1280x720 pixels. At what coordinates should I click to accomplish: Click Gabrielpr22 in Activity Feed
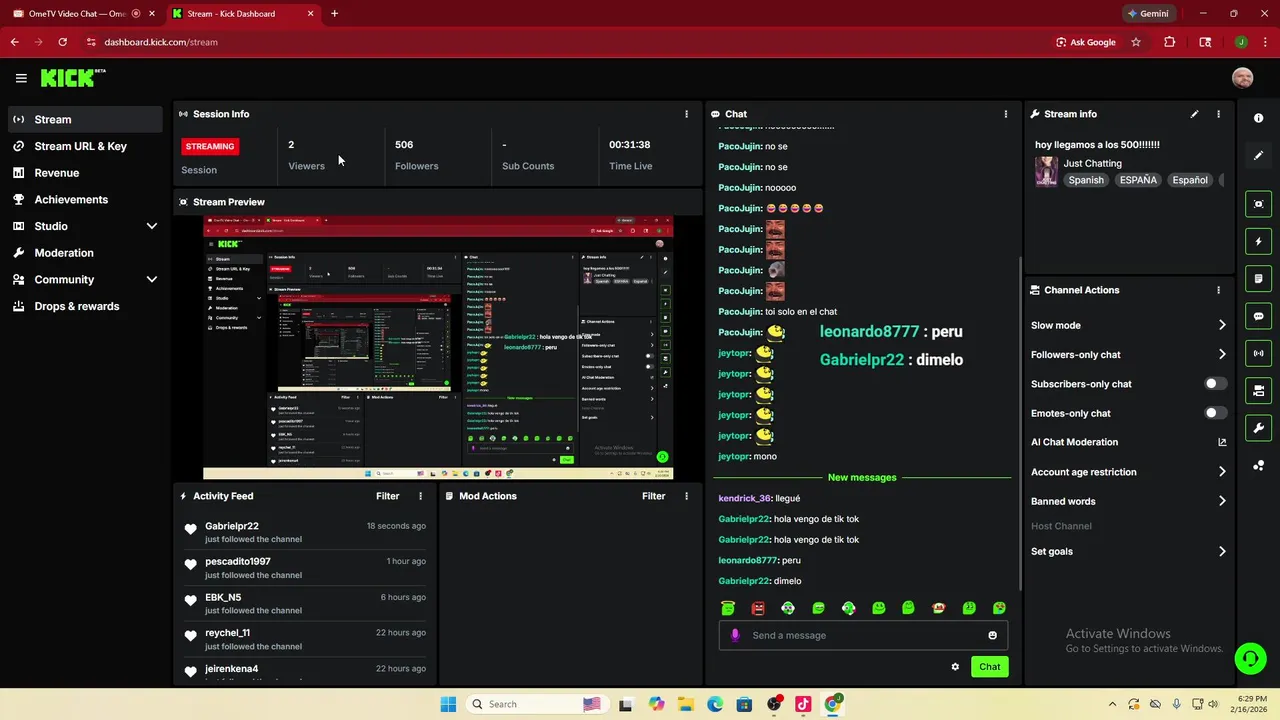(232, 526)
